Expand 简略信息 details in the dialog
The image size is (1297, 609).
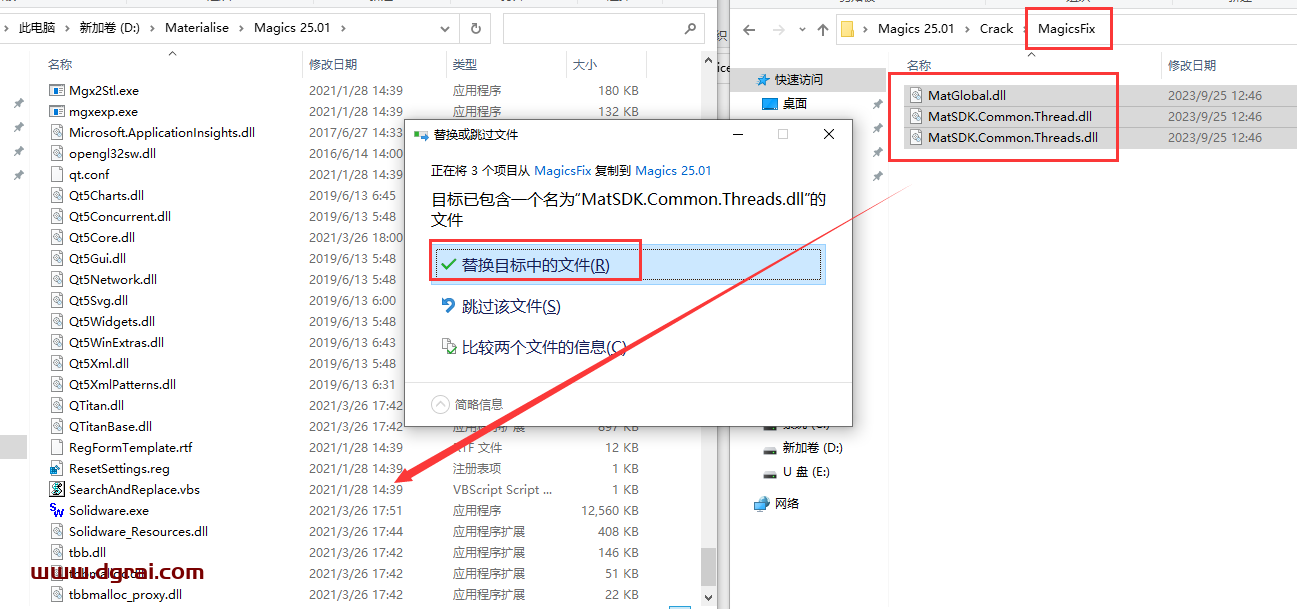(x=467, y=405)
